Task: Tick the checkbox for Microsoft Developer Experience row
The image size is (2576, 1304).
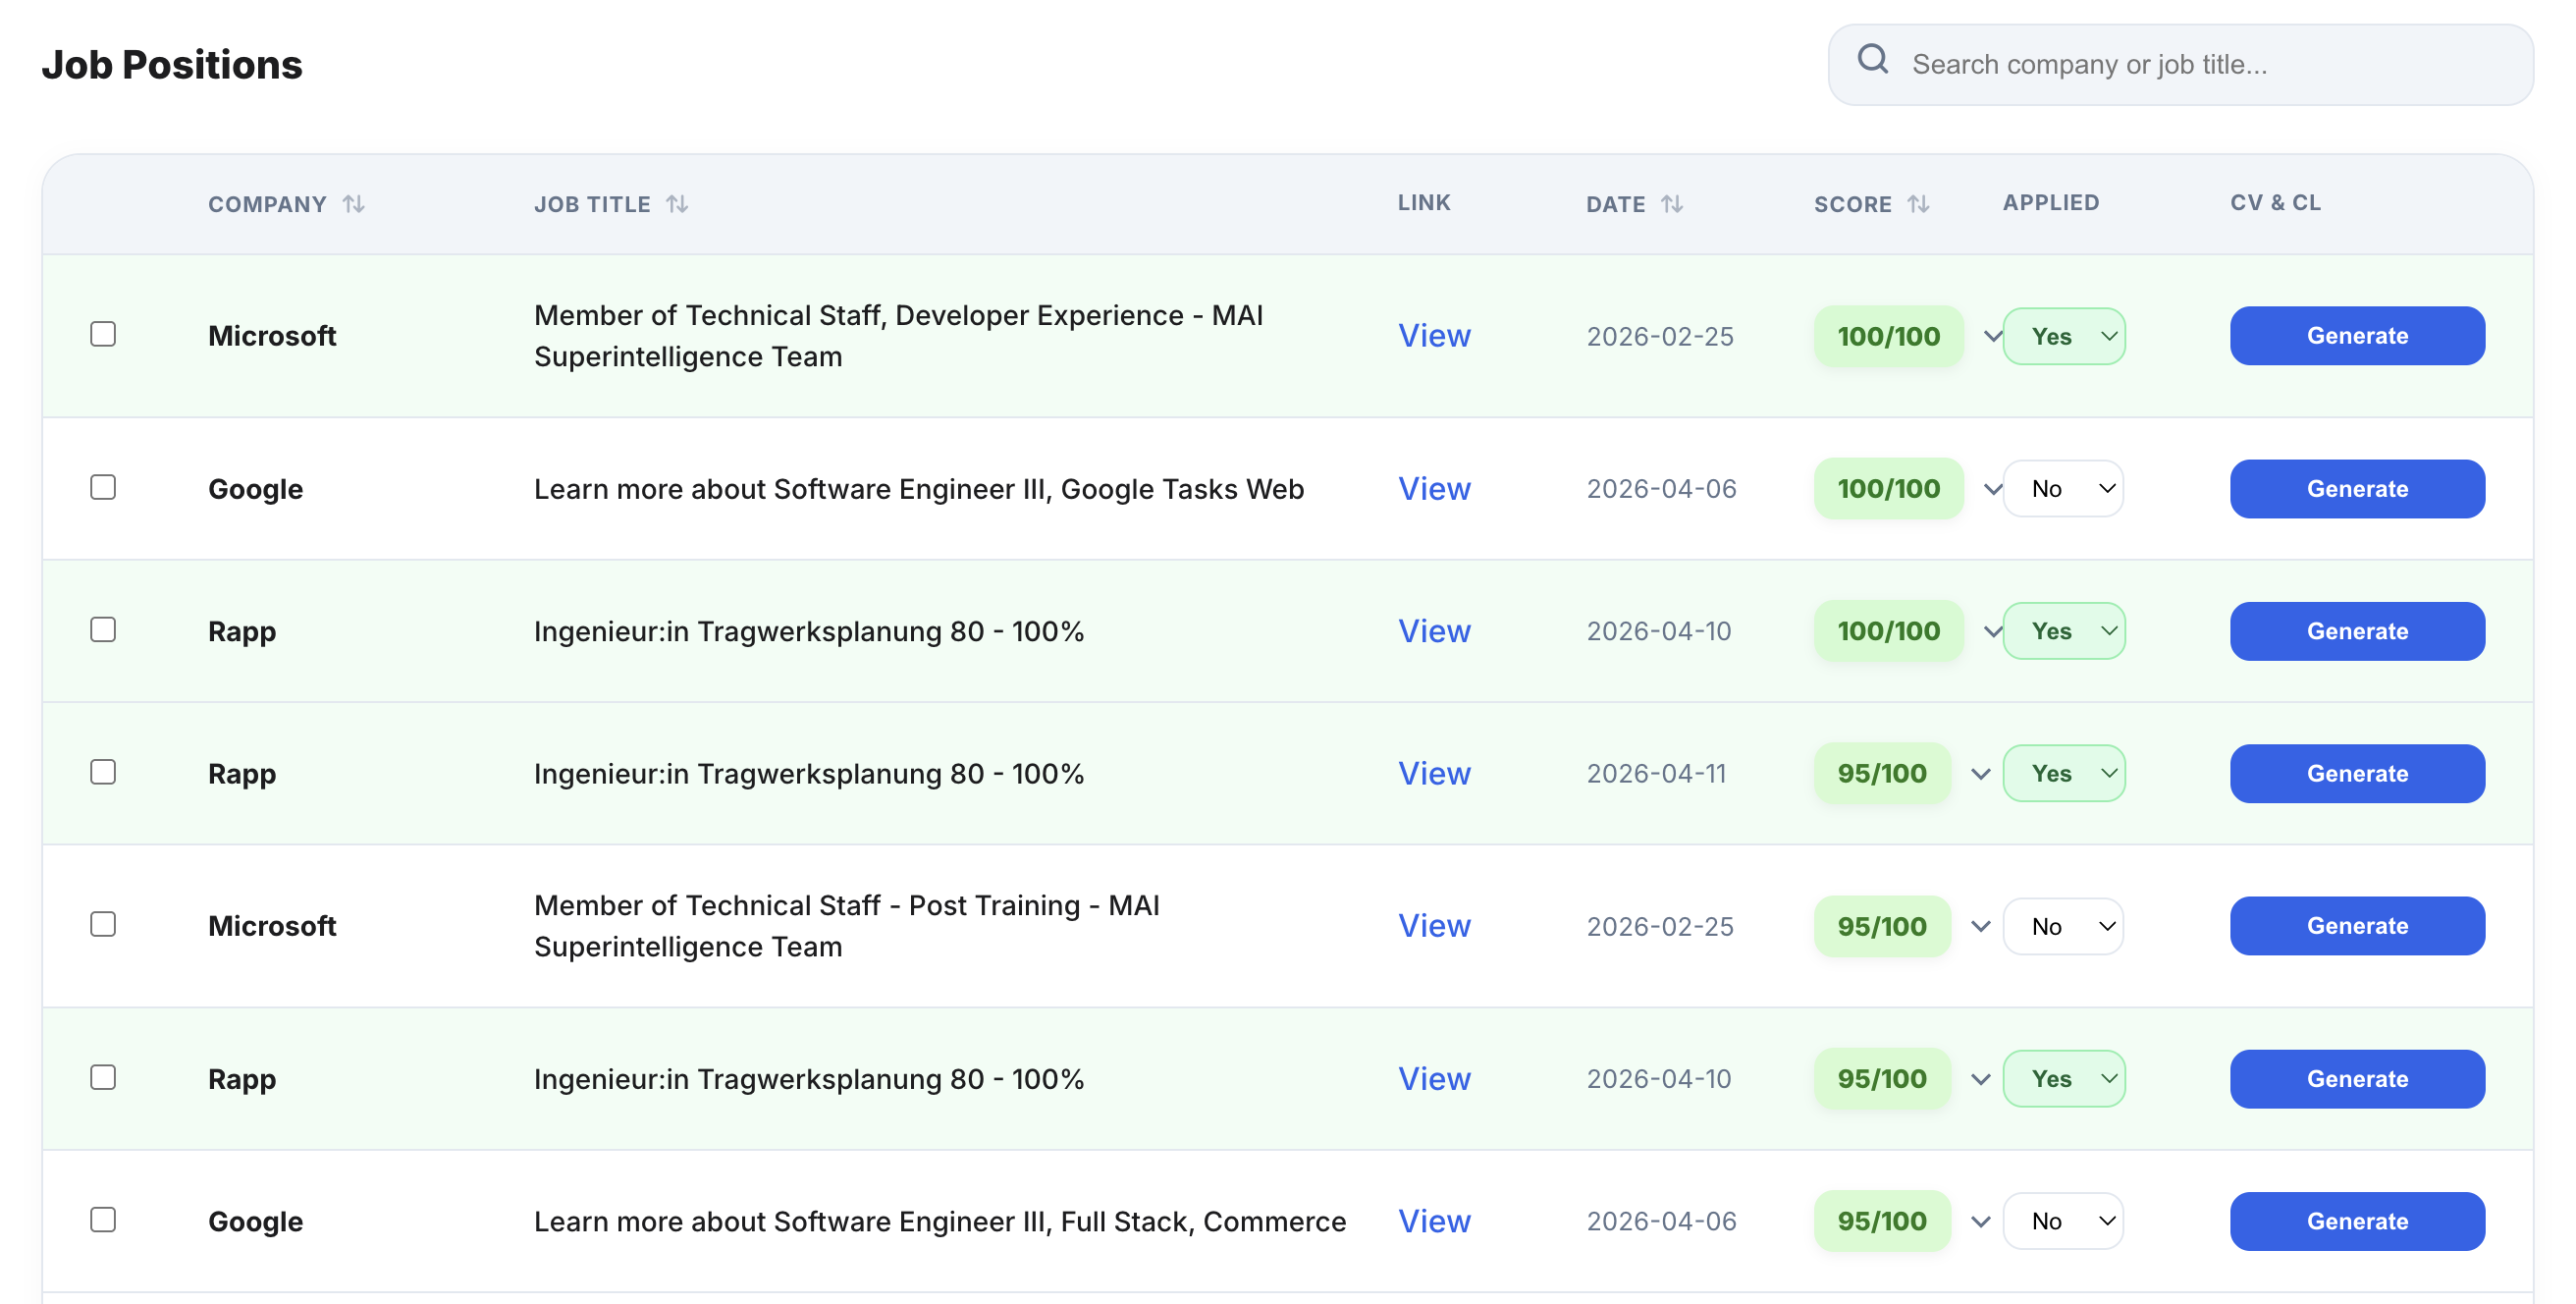Action: (103, 334)
